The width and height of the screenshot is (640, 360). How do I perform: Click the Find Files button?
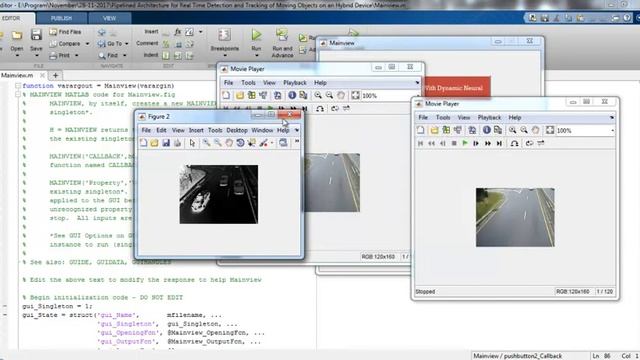tap(65, 31)
